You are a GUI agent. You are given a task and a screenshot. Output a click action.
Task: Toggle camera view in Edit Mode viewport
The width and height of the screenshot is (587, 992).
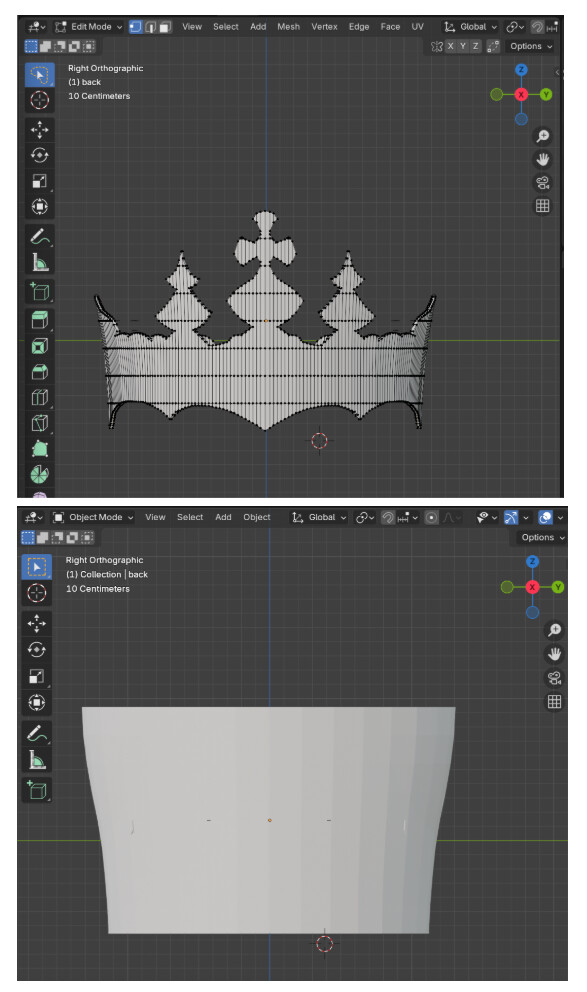pyautogui.click(x=542, y=183)
